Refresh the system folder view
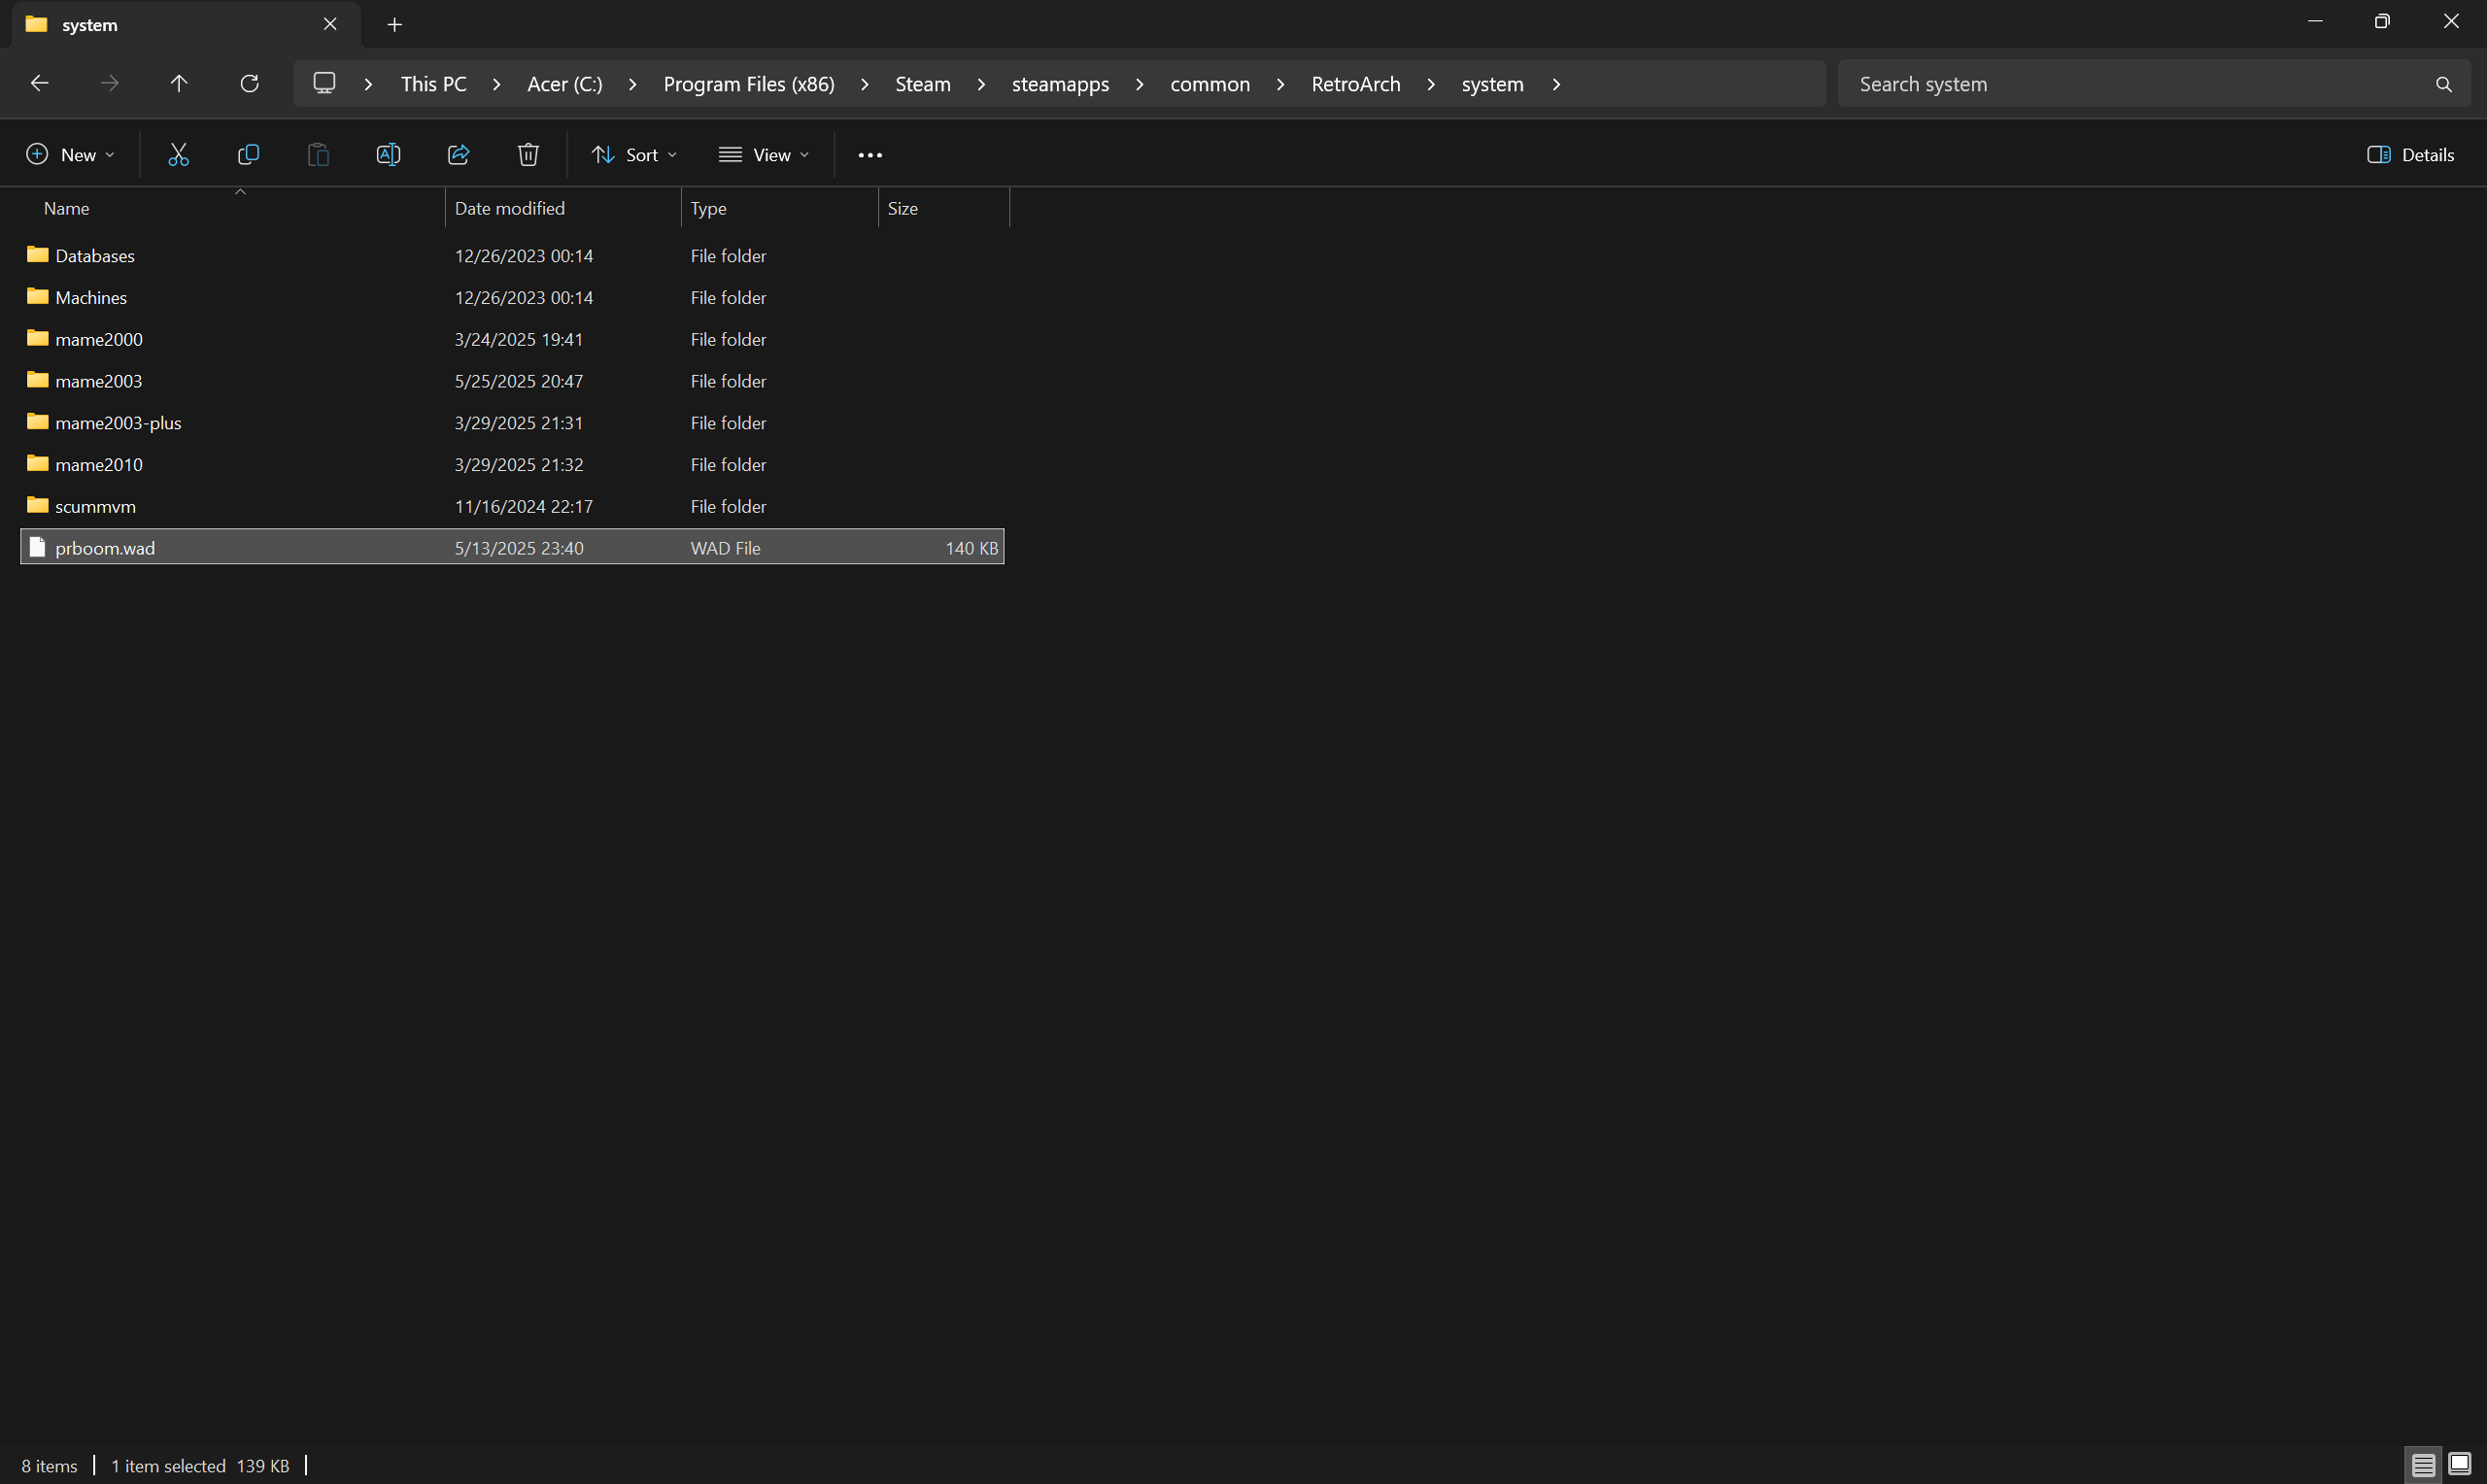The height and width of the screenshot is (1484, 2487). pos(250,84)
